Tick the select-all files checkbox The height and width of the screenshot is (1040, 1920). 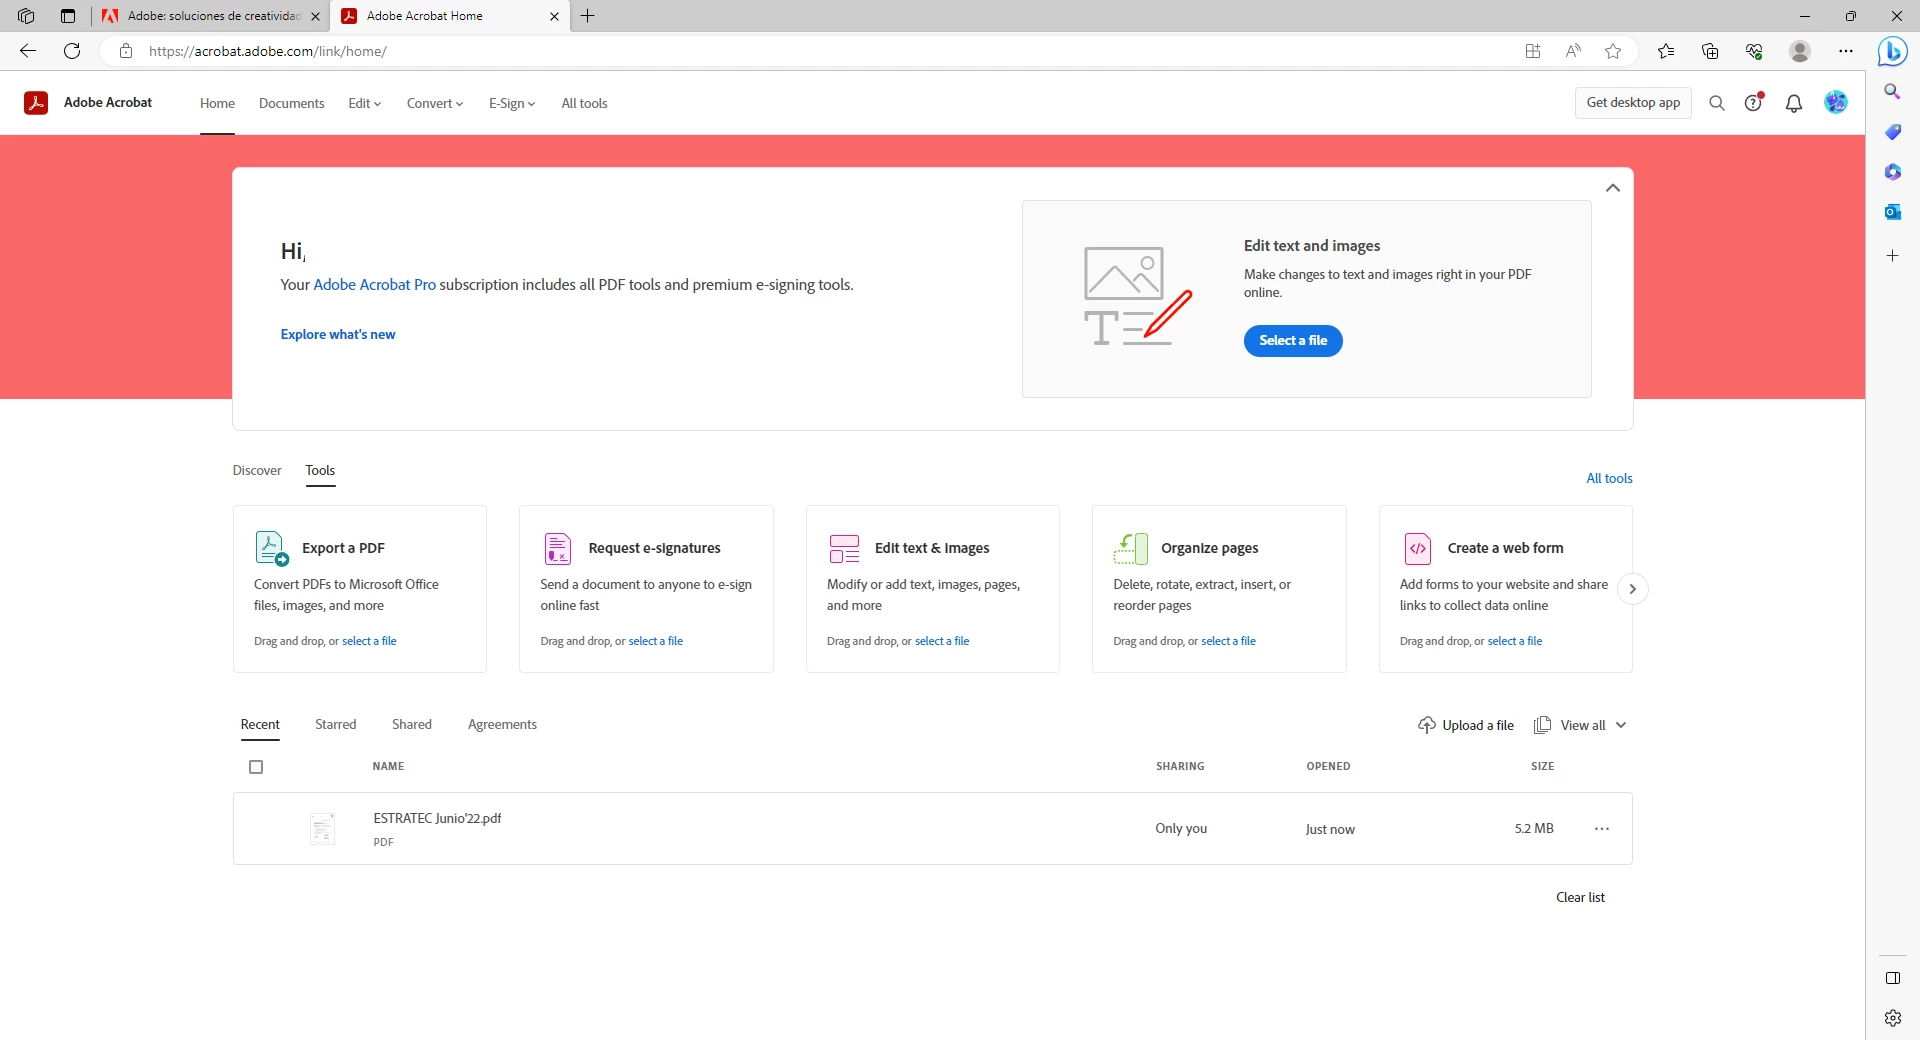click(256, 767)
